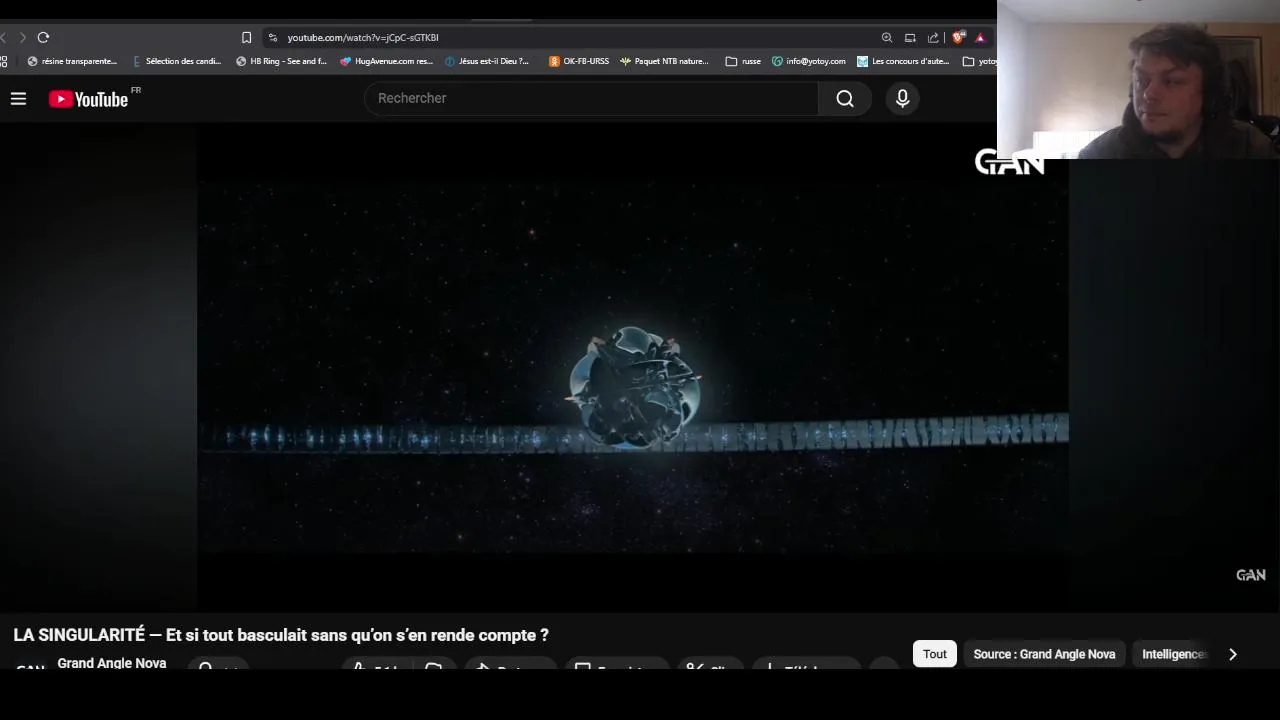Reload the page with the browser refresh icon
1280x720 pixels.
(43, 37)
